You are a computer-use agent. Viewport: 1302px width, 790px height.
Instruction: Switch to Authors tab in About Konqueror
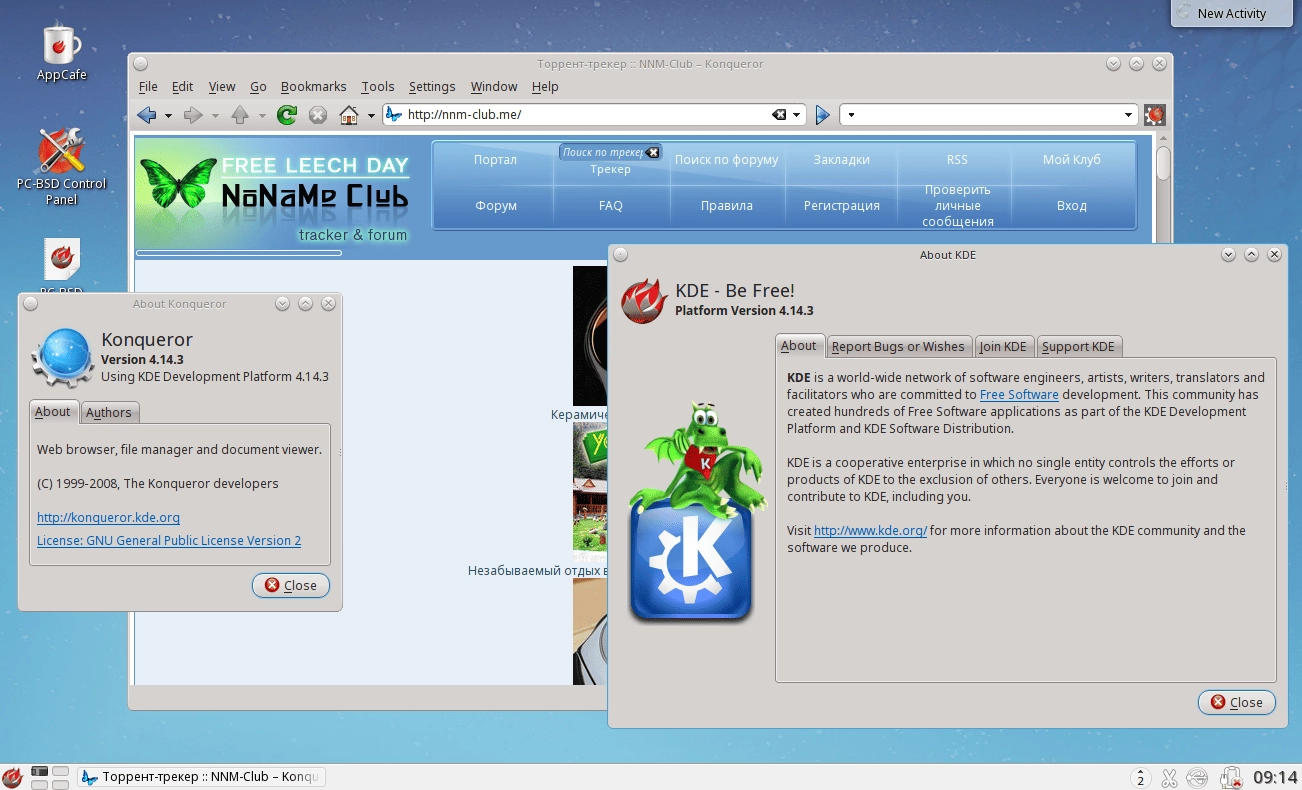click(x=108, y=412)
